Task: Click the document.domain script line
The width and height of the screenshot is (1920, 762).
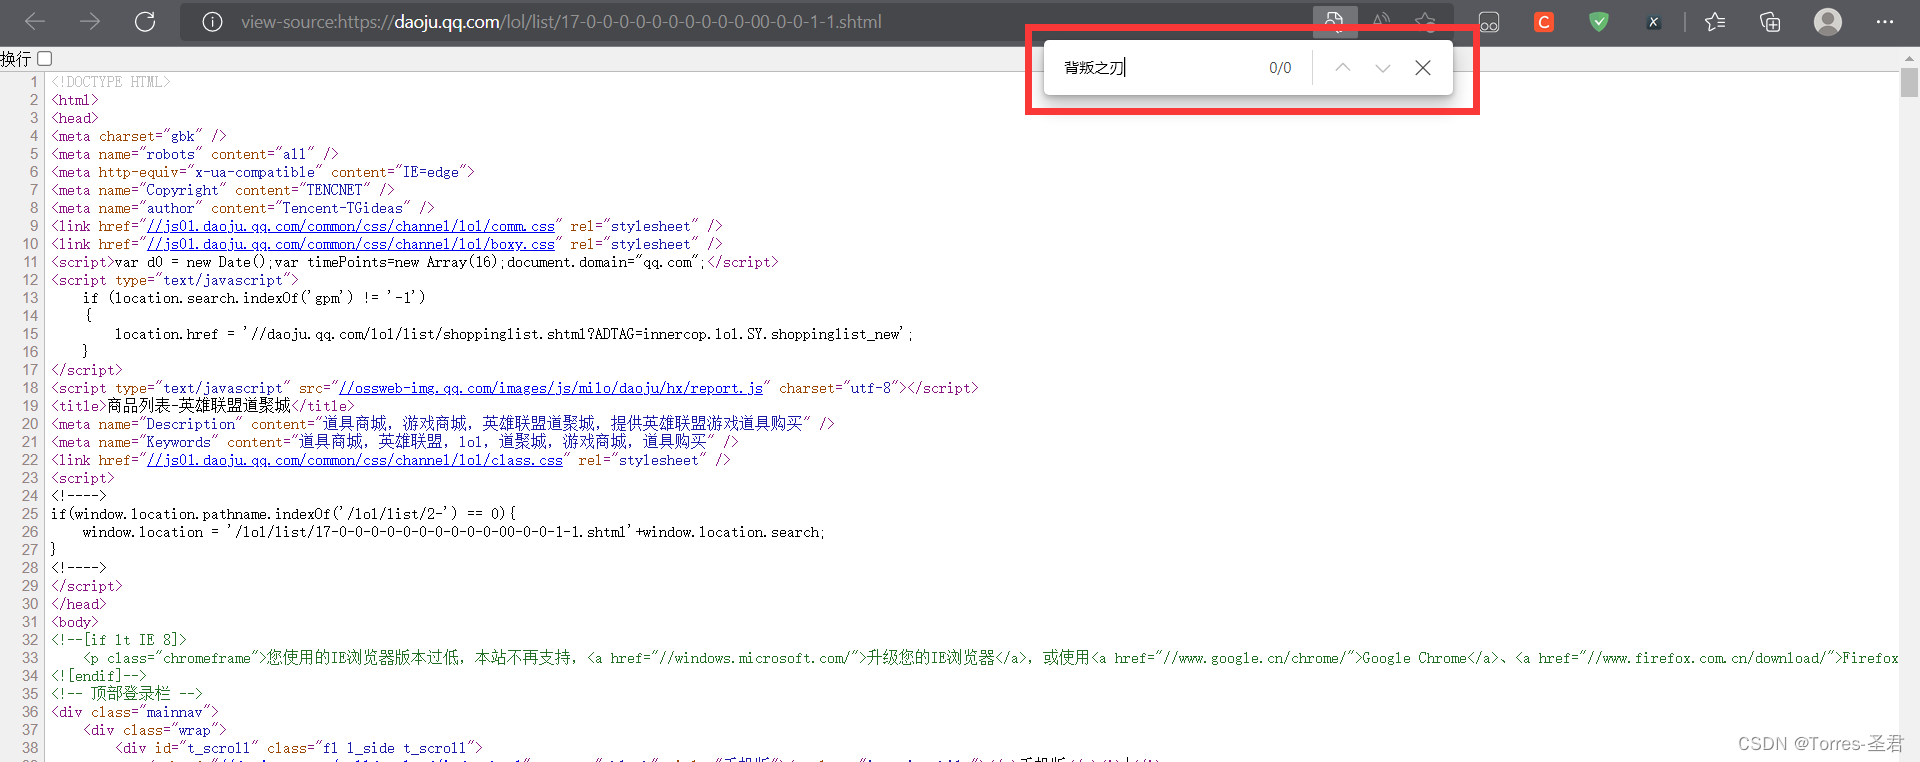Action: click(x=415, y=262)
